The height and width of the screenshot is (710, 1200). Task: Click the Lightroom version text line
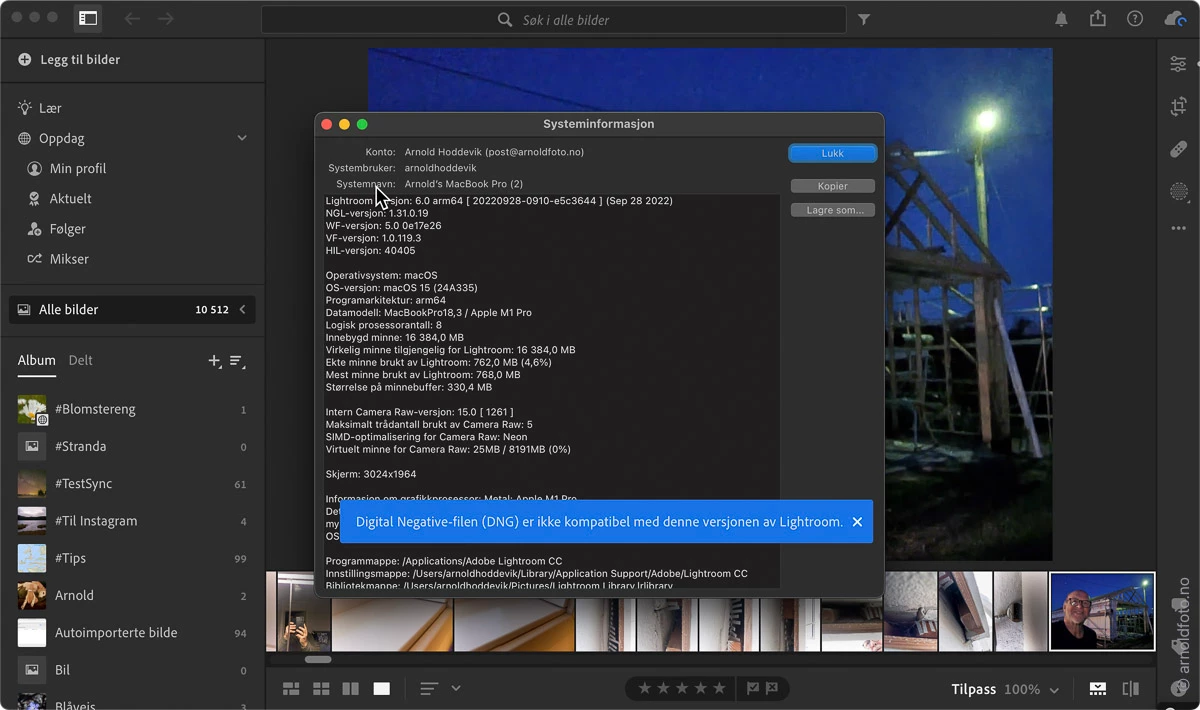point(499,201)
